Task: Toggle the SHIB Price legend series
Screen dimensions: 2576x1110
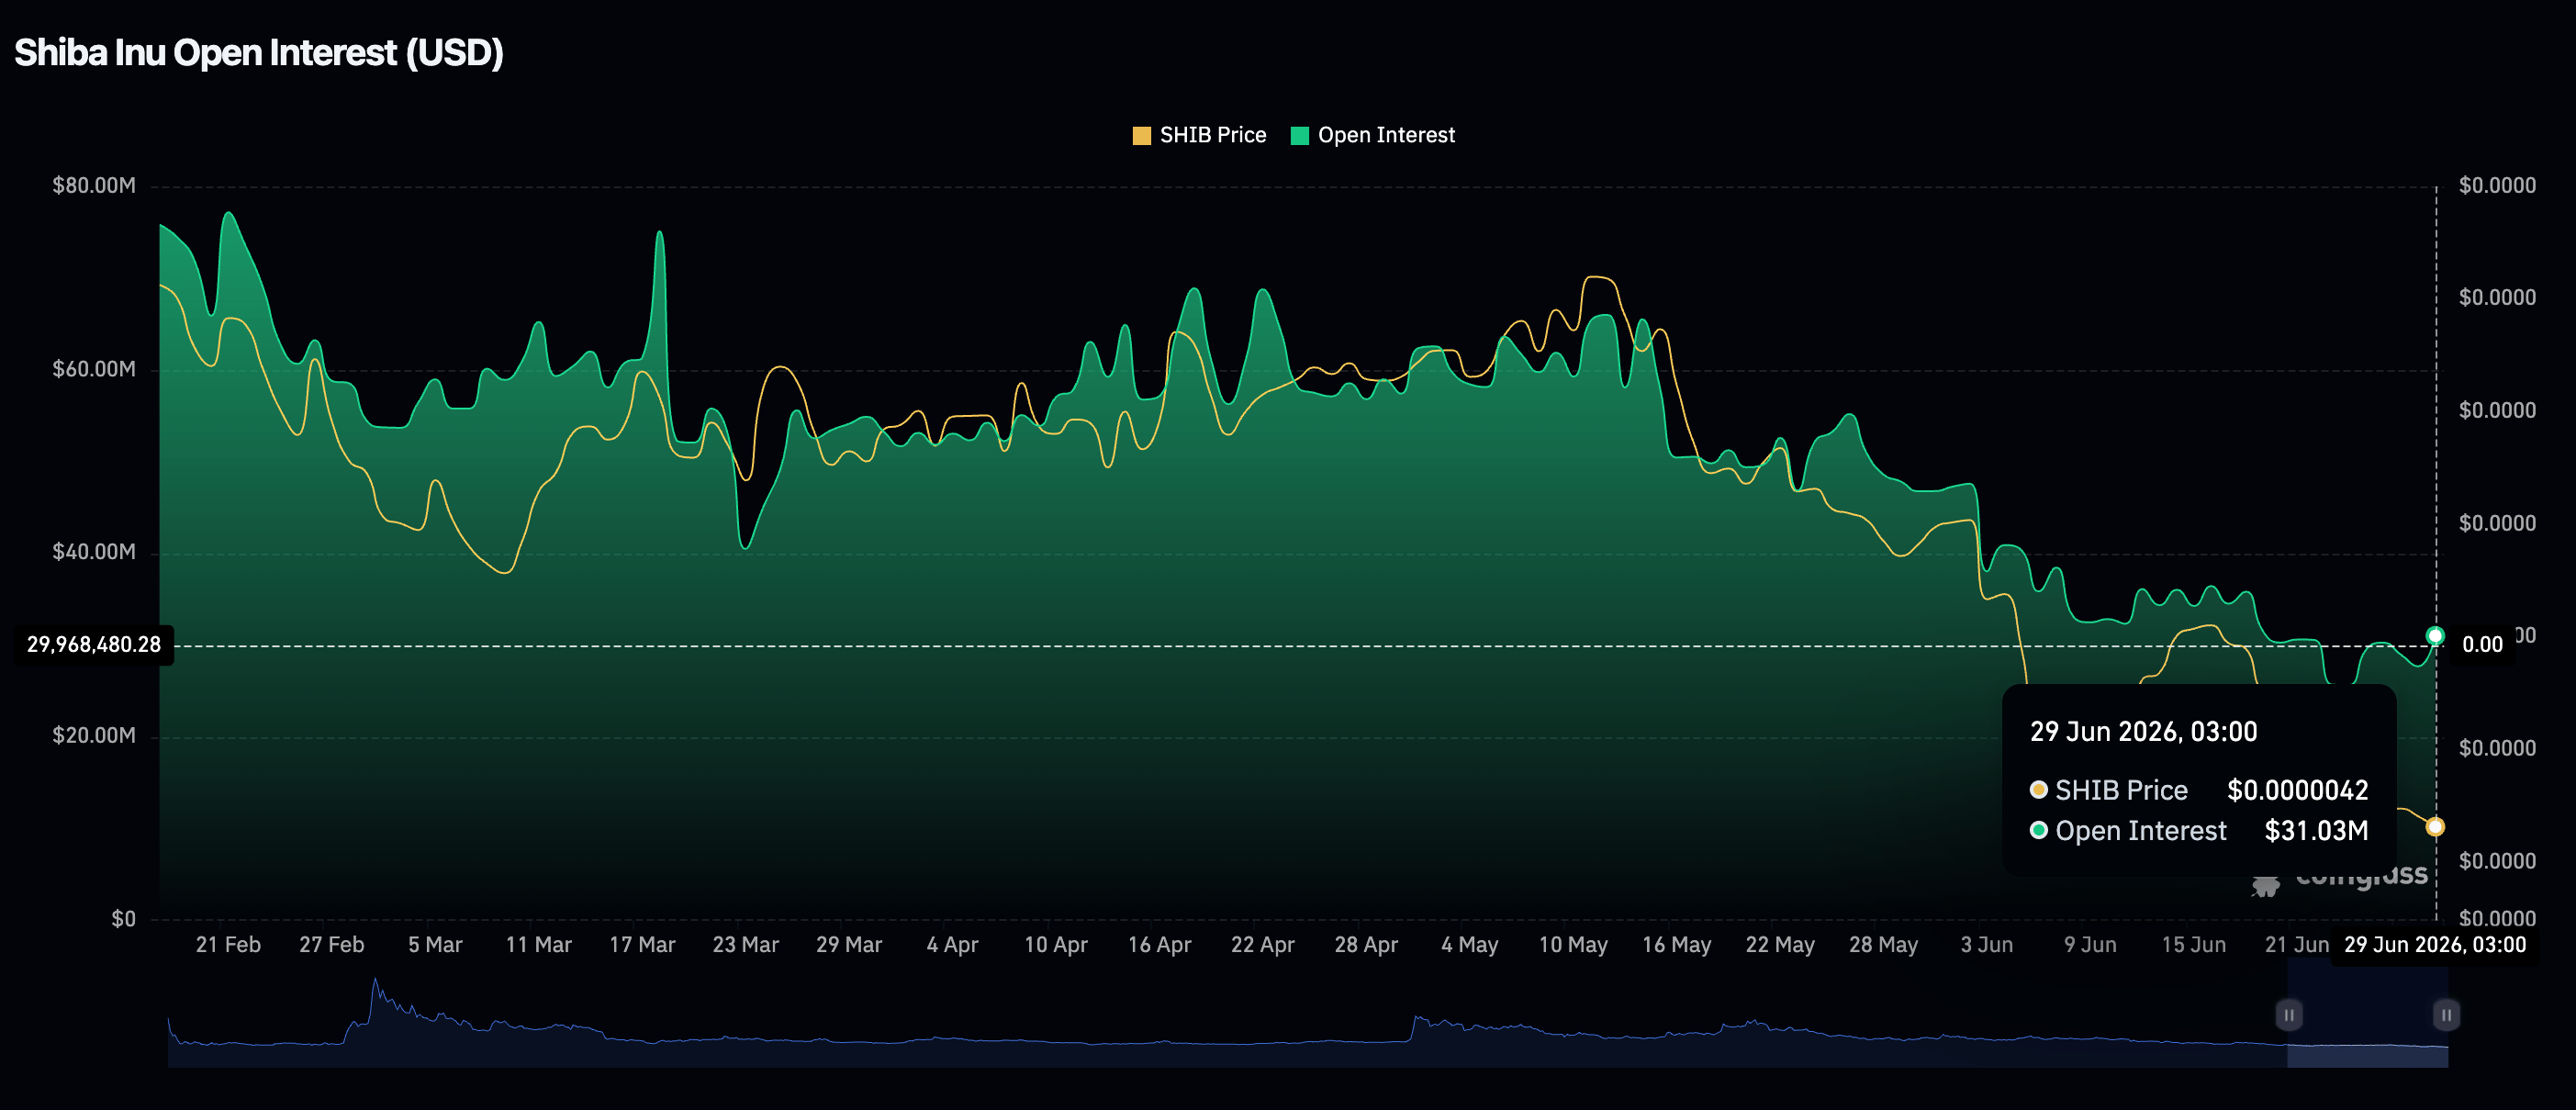Action: click(x=1199, y=135)
